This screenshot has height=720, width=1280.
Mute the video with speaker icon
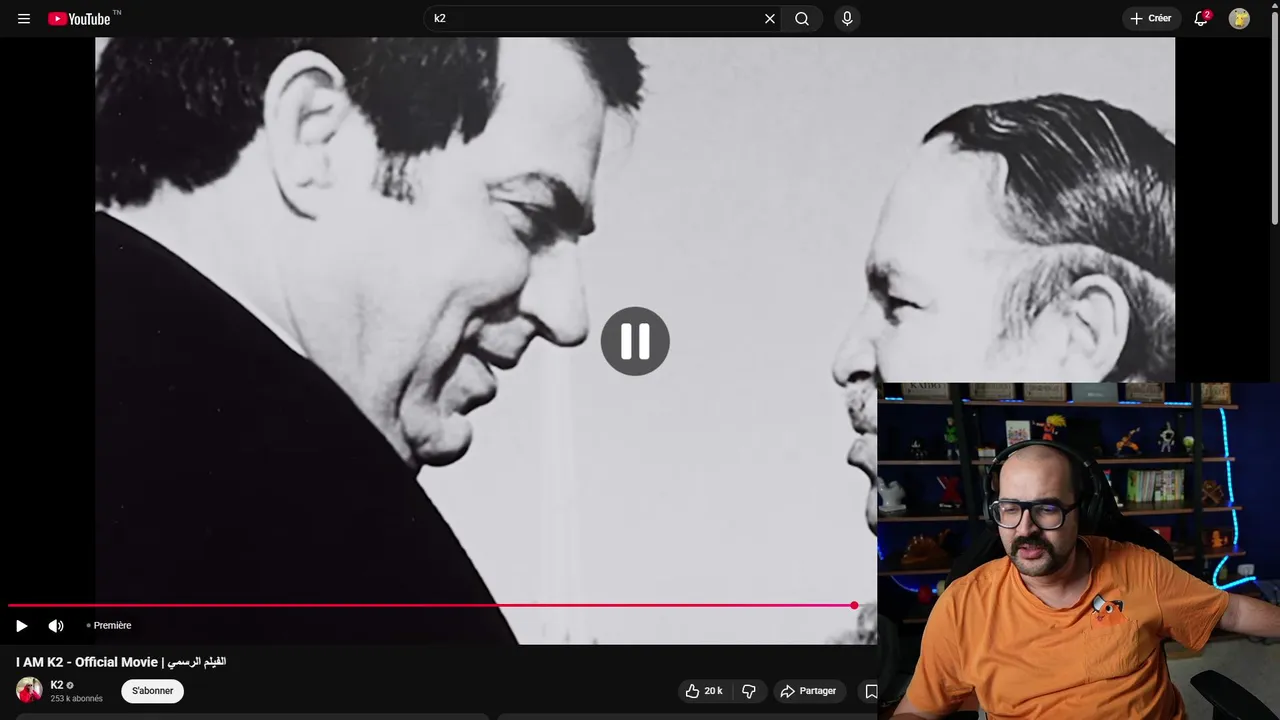[56, 626]
